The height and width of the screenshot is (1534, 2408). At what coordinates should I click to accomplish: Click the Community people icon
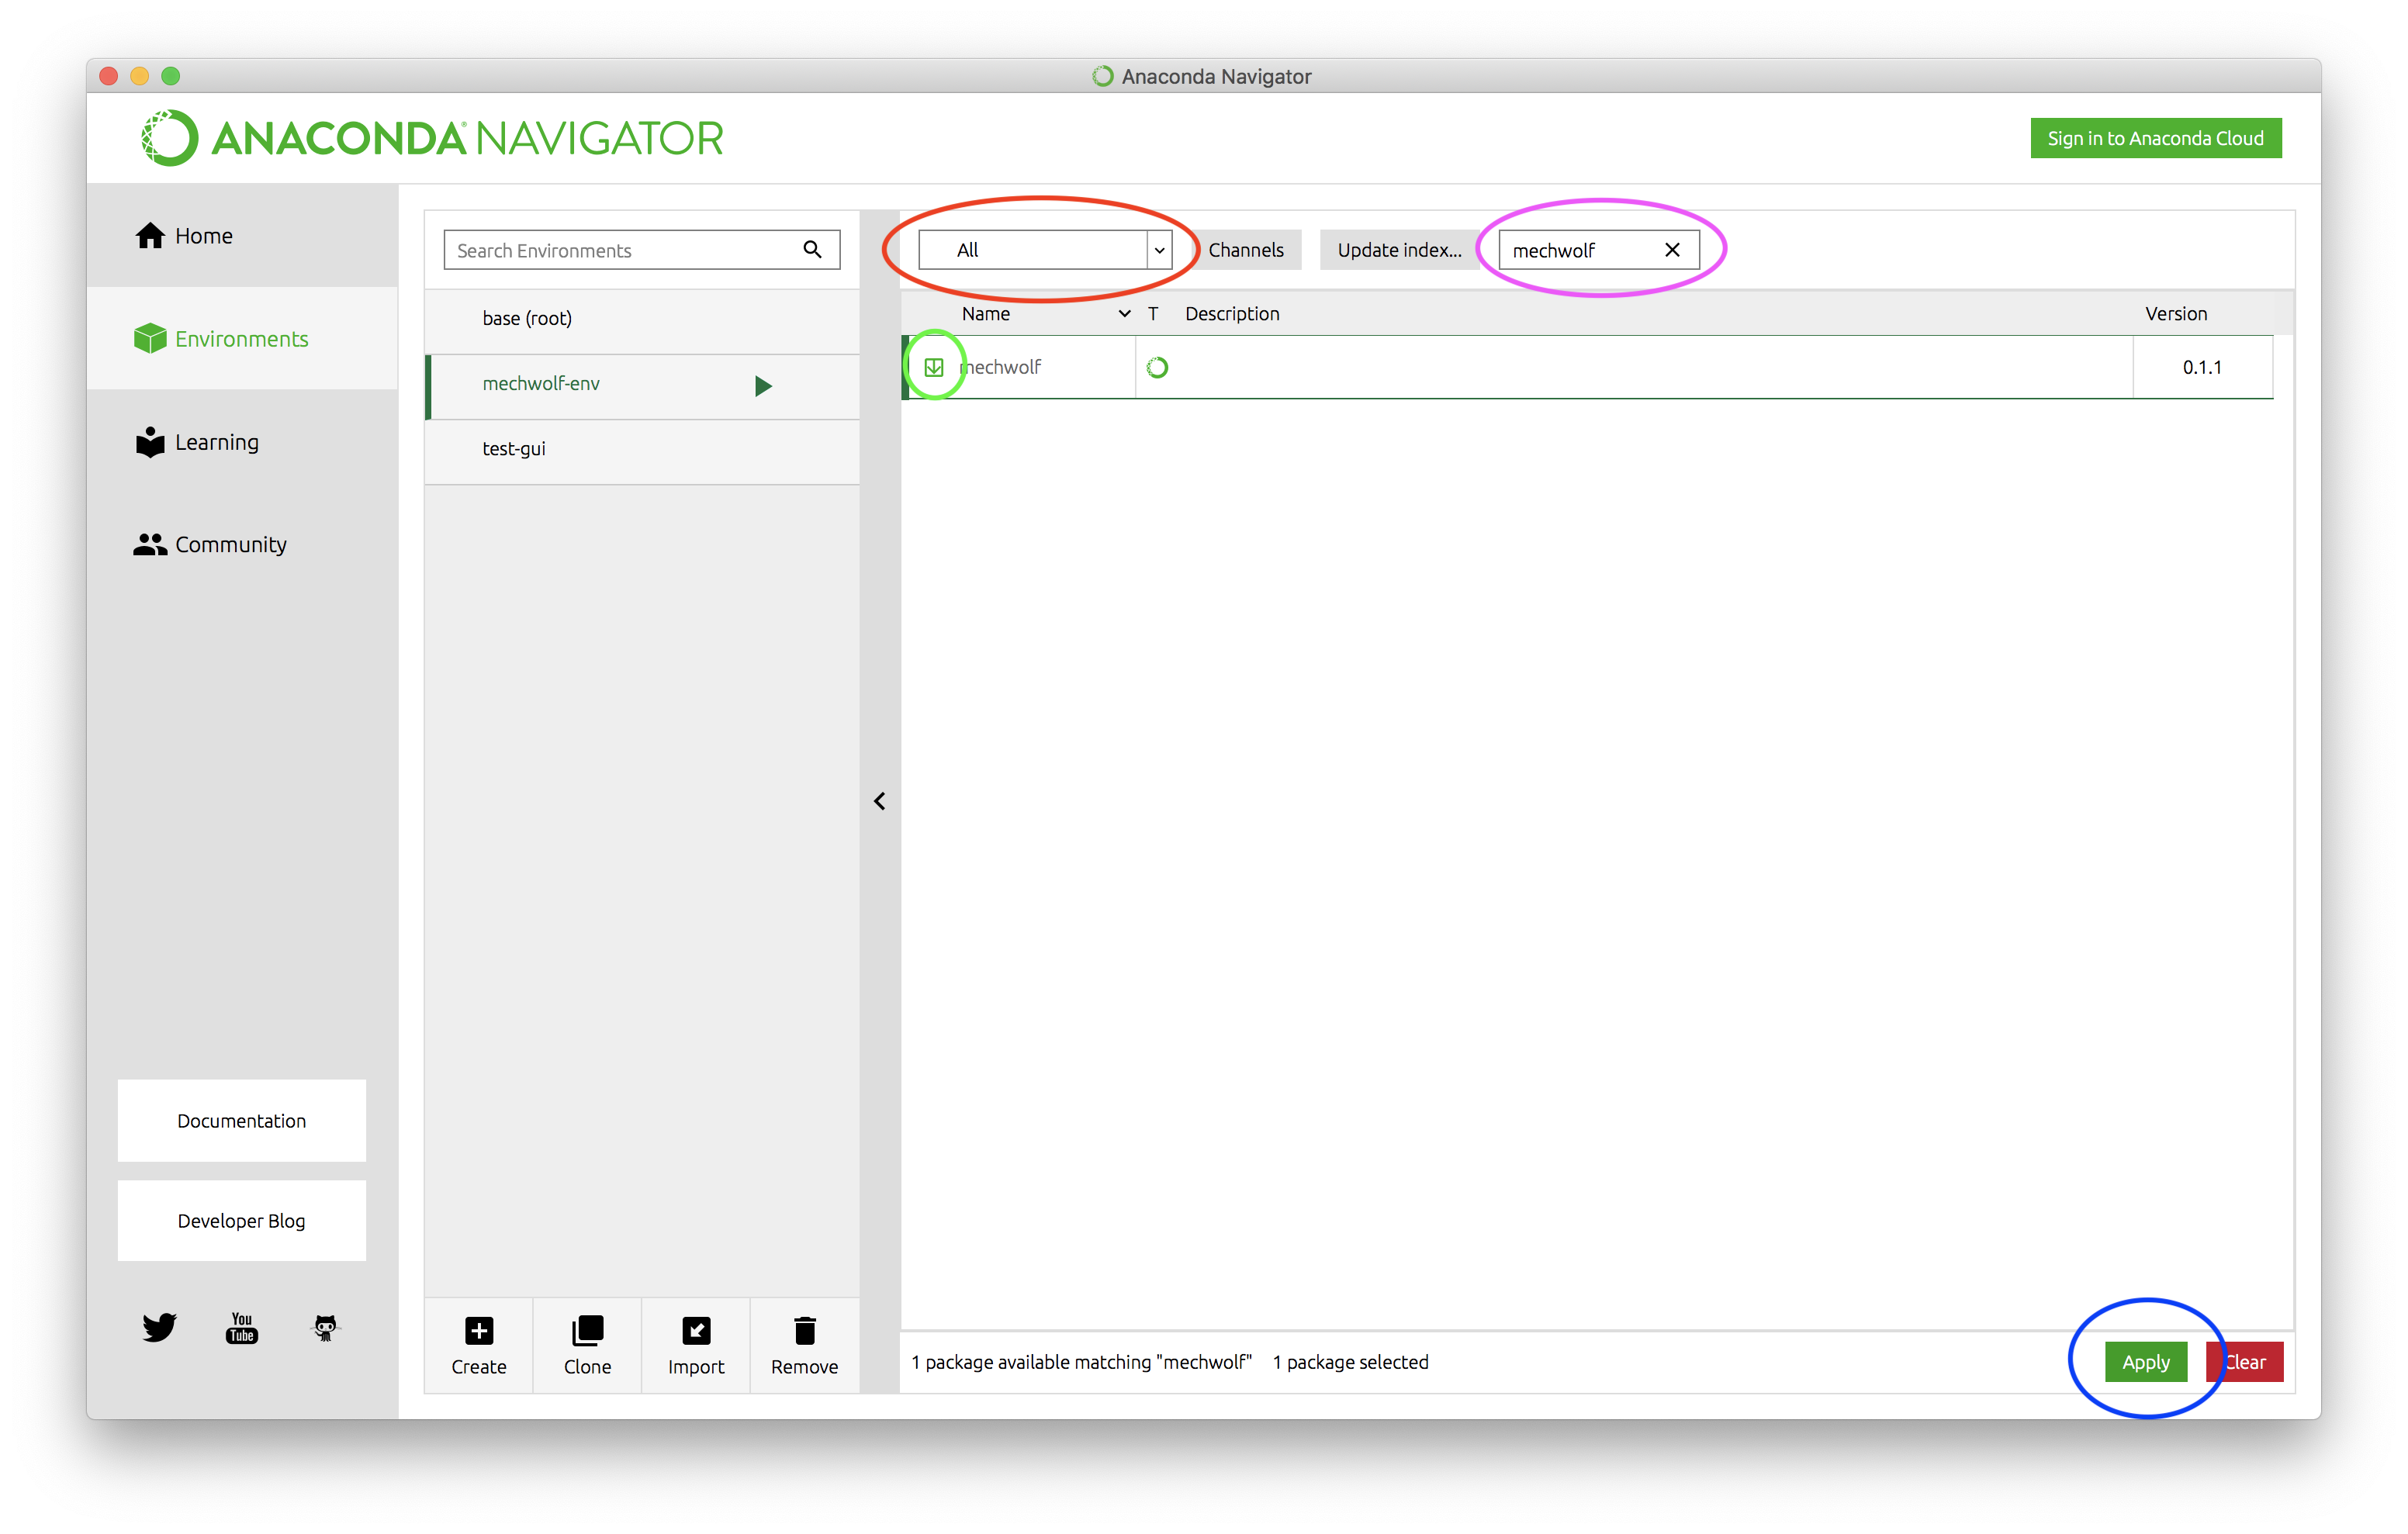[x=150, y=544]
